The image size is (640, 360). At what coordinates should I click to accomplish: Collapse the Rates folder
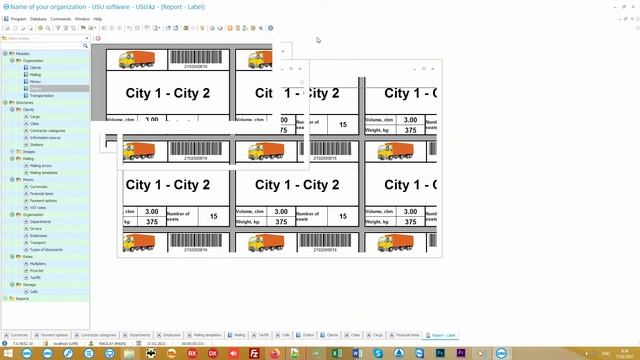(x=12, y=256)
